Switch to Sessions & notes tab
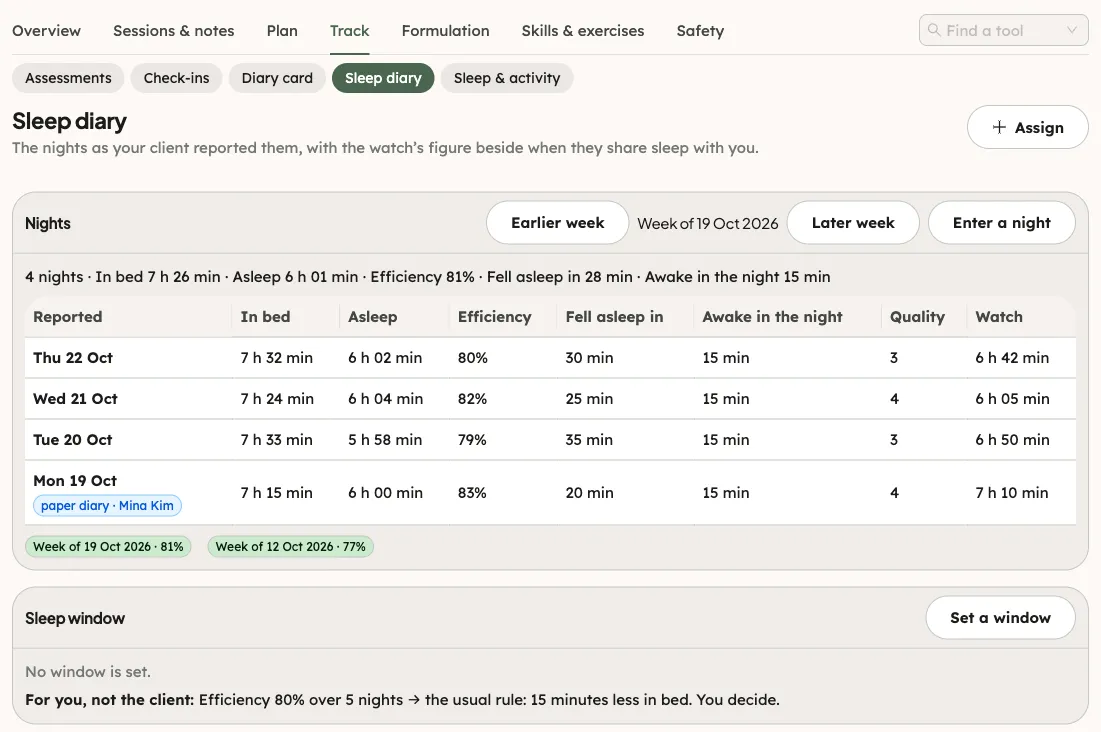This screenshot has width=1101, height=732. (173, 31)
